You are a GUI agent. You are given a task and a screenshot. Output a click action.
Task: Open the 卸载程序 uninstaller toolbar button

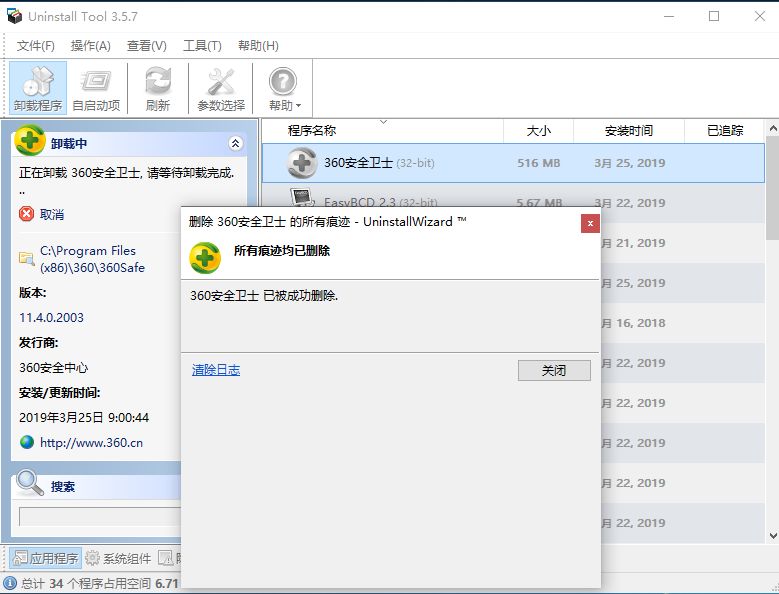pyautogui.click(x=38, y=88)
